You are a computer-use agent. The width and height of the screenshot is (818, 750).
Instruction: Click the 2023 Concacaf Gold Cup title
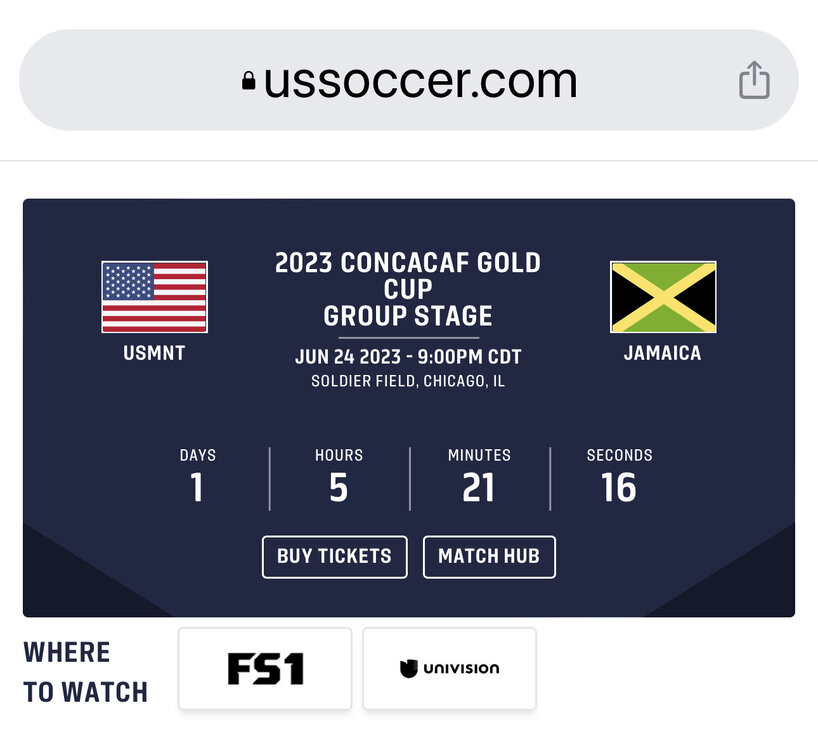[408, 276]
